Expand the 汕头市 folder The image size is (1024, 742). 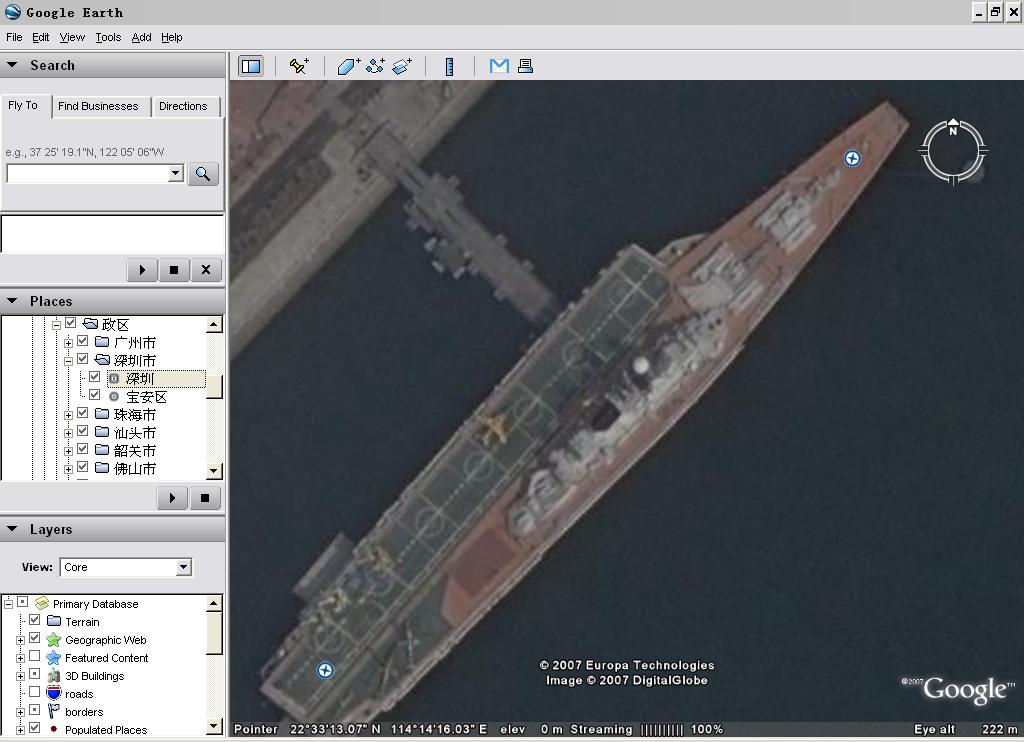pos(68,433)
